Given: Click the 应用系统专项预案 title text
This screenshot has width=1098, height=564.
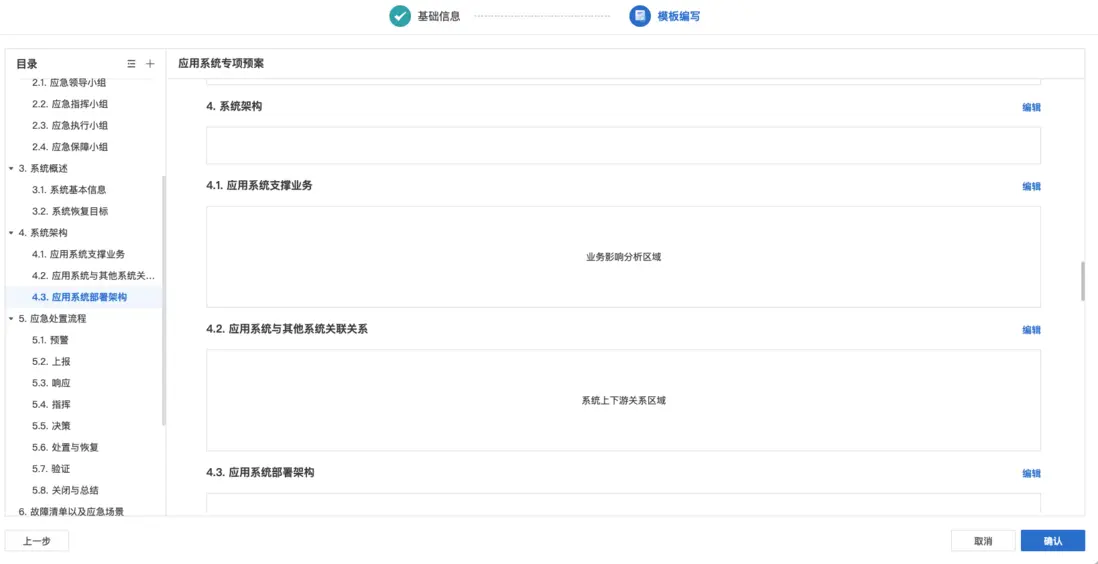Looking at the screenshot, I should (221, 64).
